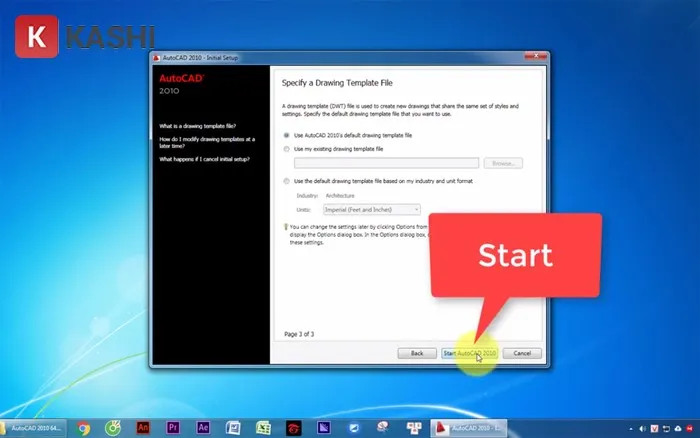700x438 pixels.
Task: Click the red V tray icon
Action: [x=654, y=429]
